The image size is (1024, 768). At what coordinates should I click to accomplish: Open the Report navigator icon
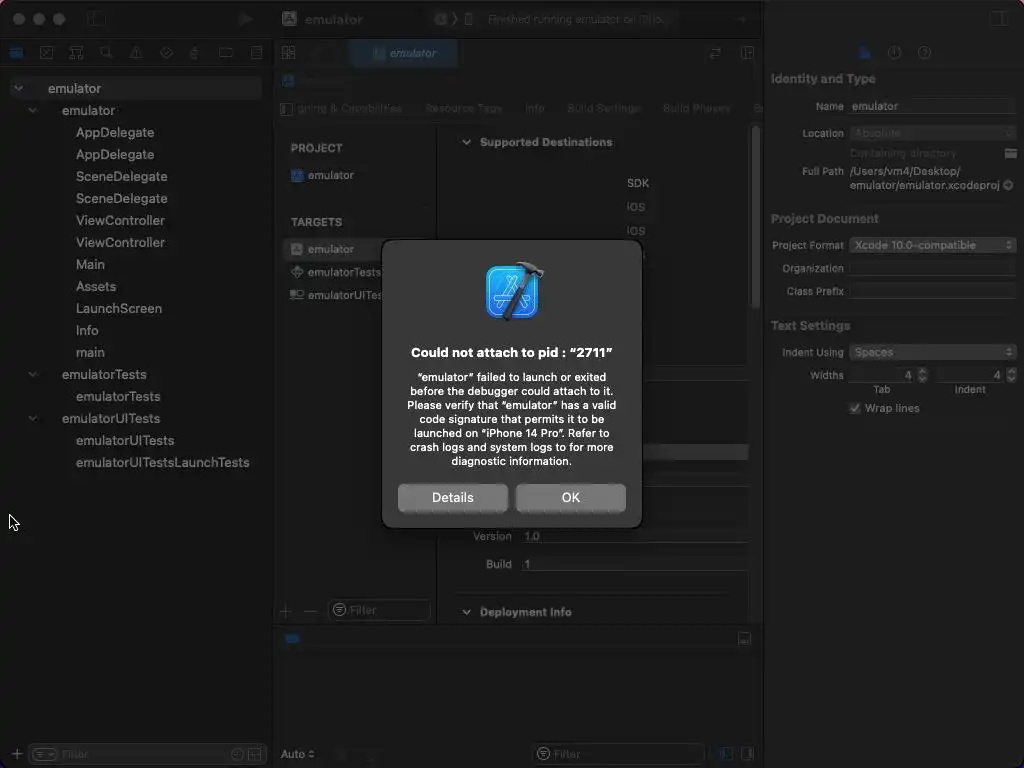[257, 53]
